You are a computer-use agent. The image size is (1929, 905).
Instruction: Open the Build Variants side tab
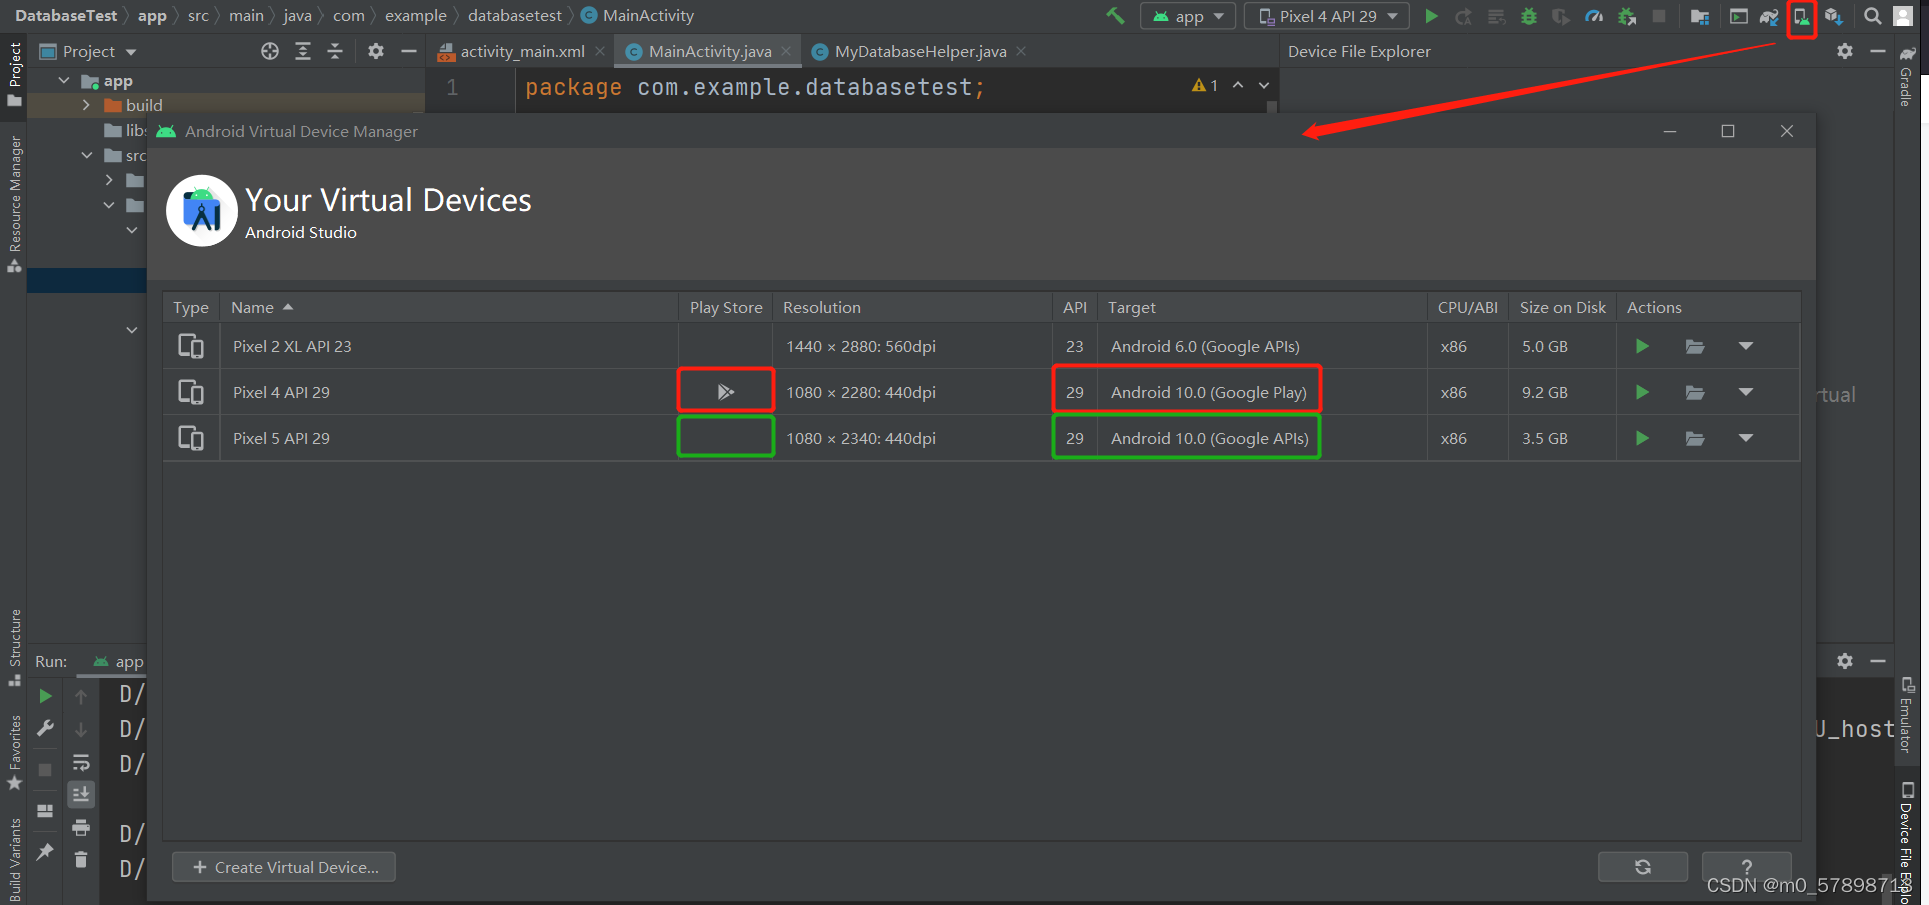14,860
